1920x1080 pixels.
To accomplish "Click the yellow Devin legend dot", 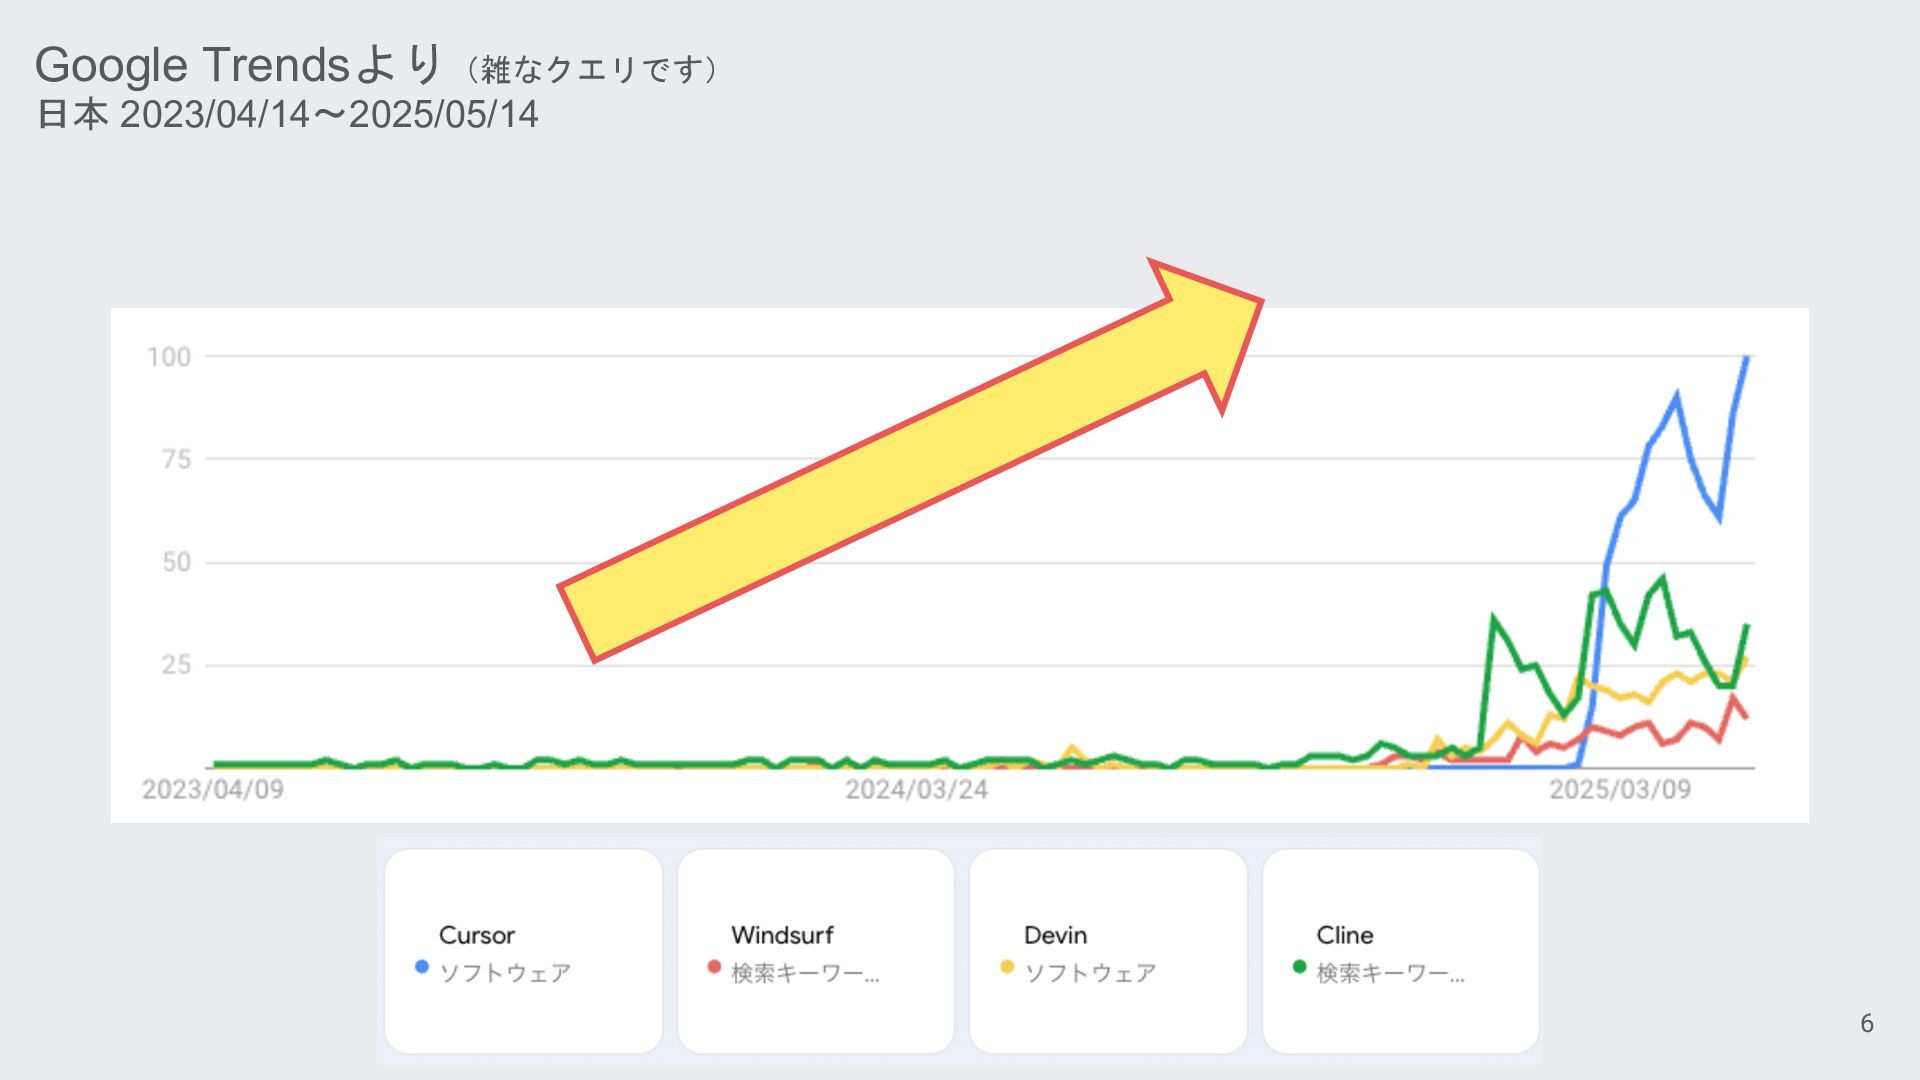I will tap(1007, 967).
